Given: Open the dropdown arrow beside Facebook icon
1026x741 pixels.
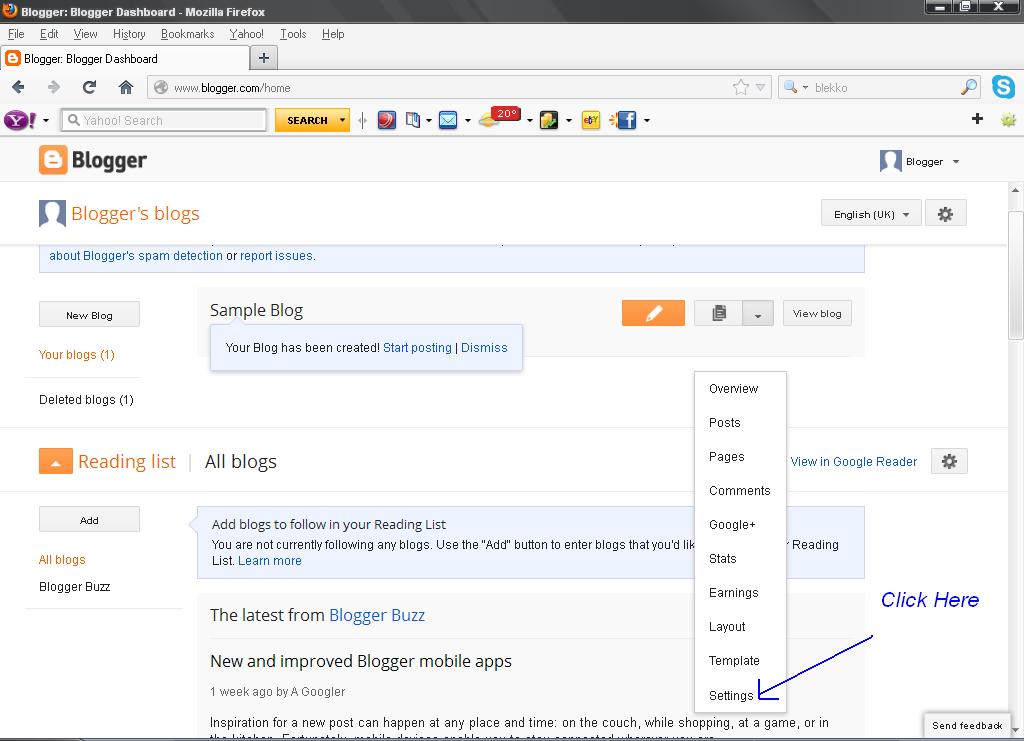Looking at the screenshot, I should tap(646, 120).
